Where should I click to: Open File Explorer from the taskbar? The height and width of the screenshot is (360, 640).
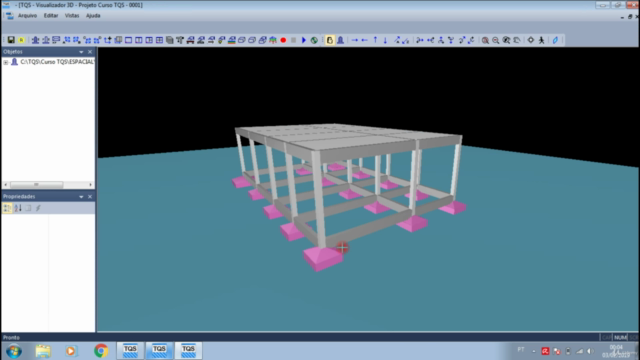click(43, 351)
